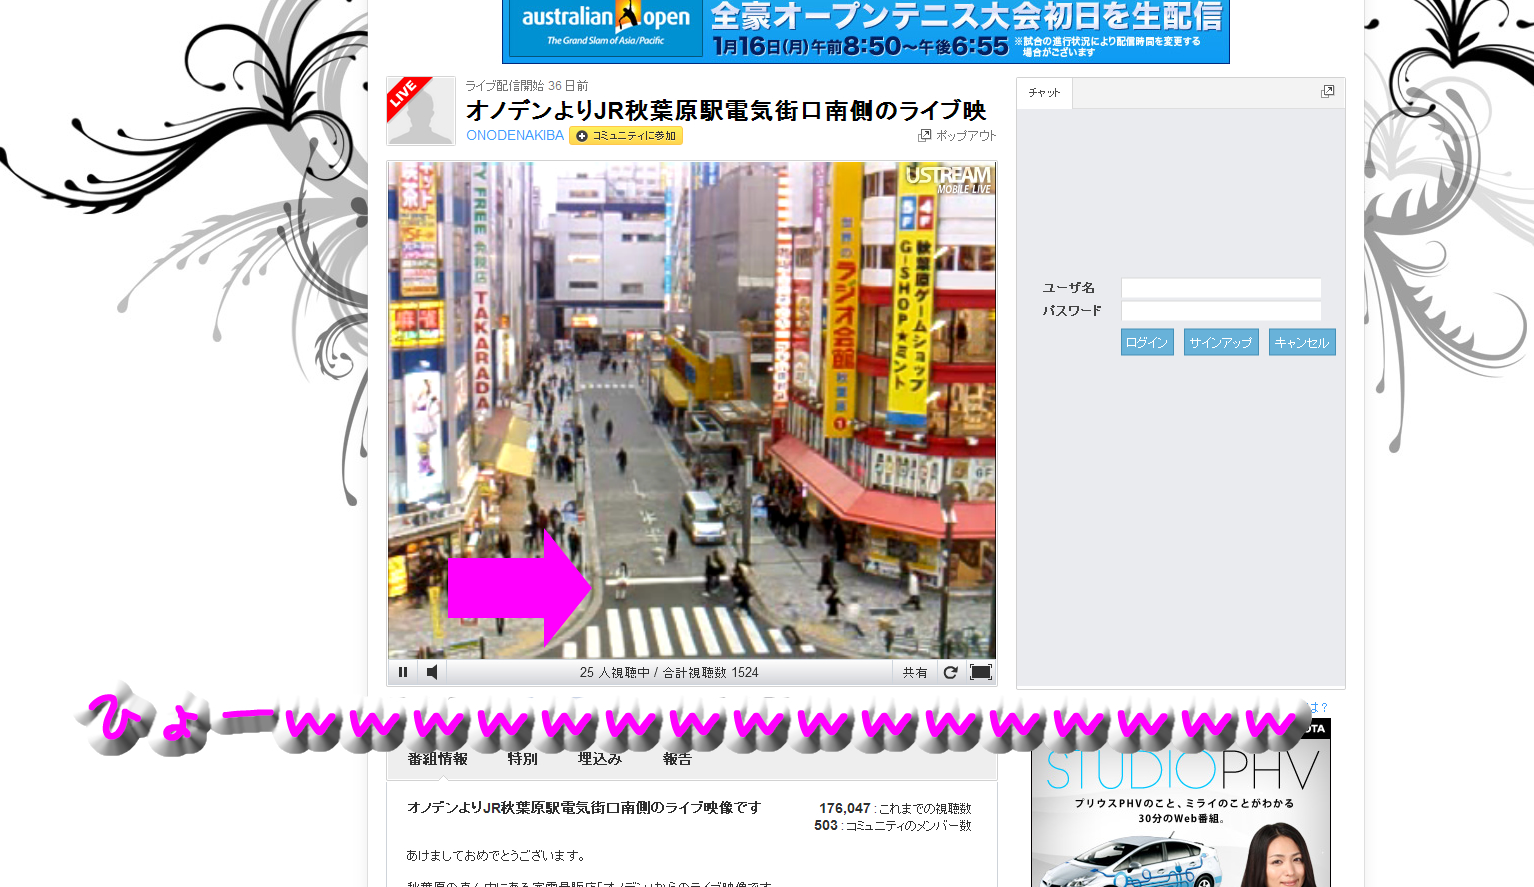This screenshot has width=1534, height=887.
Task: Open the 番組情報 program info tab
Action: click(438, 759)
